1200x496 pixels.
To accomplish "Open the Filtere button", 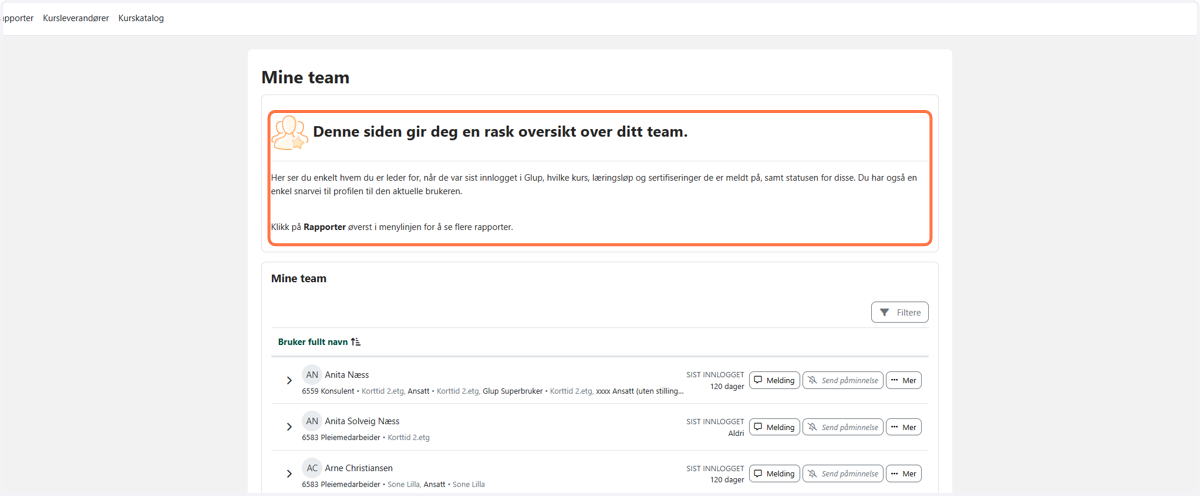I will coord(900,312).
